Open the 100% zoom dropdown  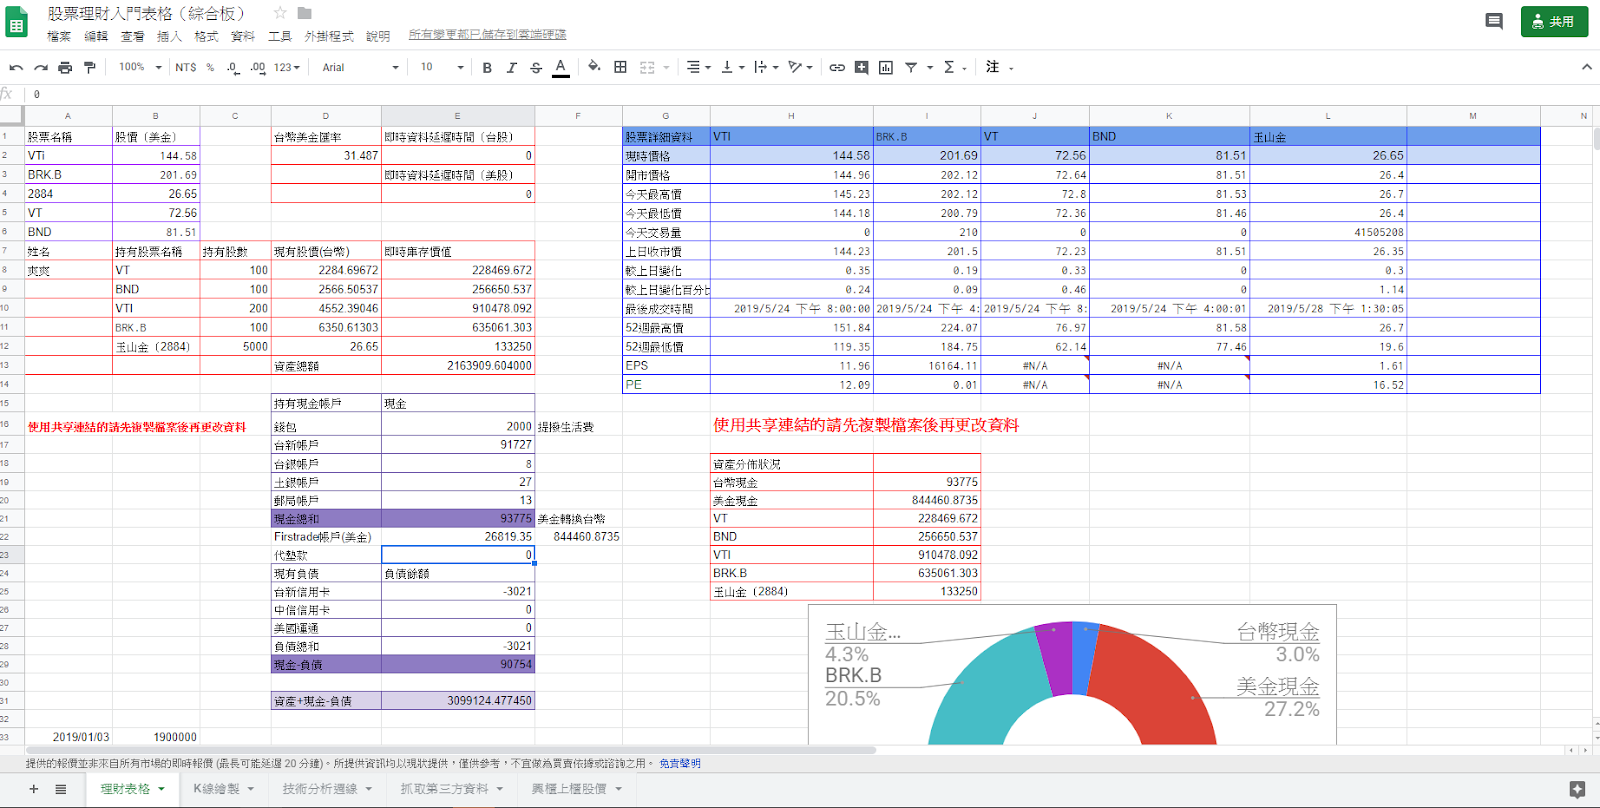coord(140,67)
